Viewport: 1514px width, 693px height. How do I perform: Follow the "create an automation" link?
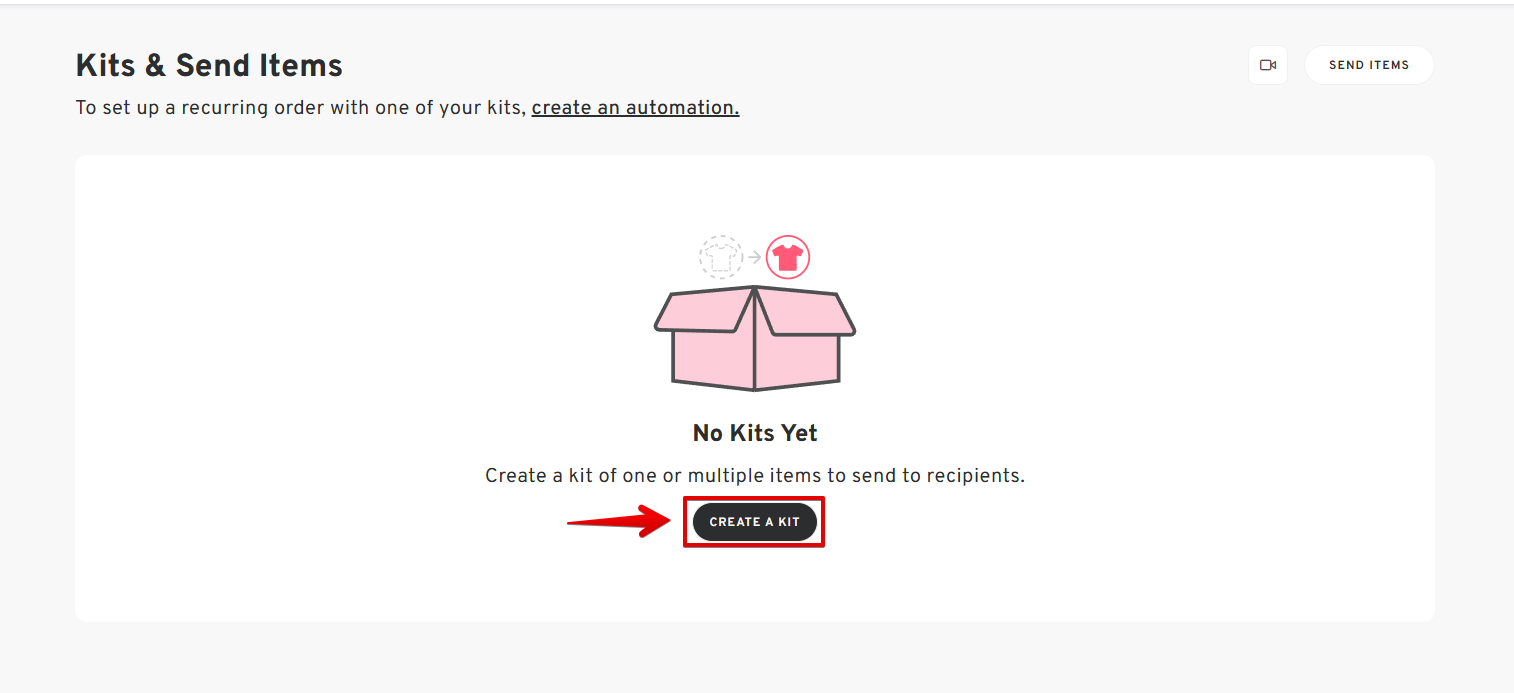click(635, 108)
